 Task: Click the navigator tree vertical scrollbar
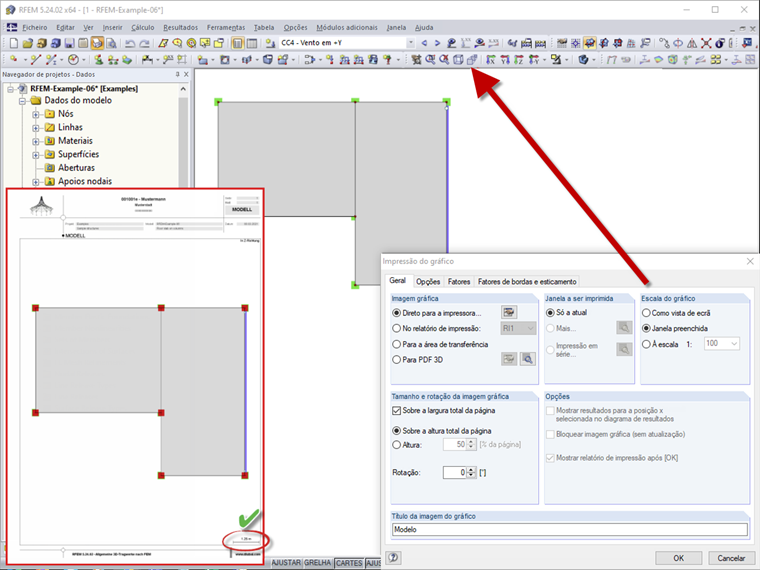(183, 136)
